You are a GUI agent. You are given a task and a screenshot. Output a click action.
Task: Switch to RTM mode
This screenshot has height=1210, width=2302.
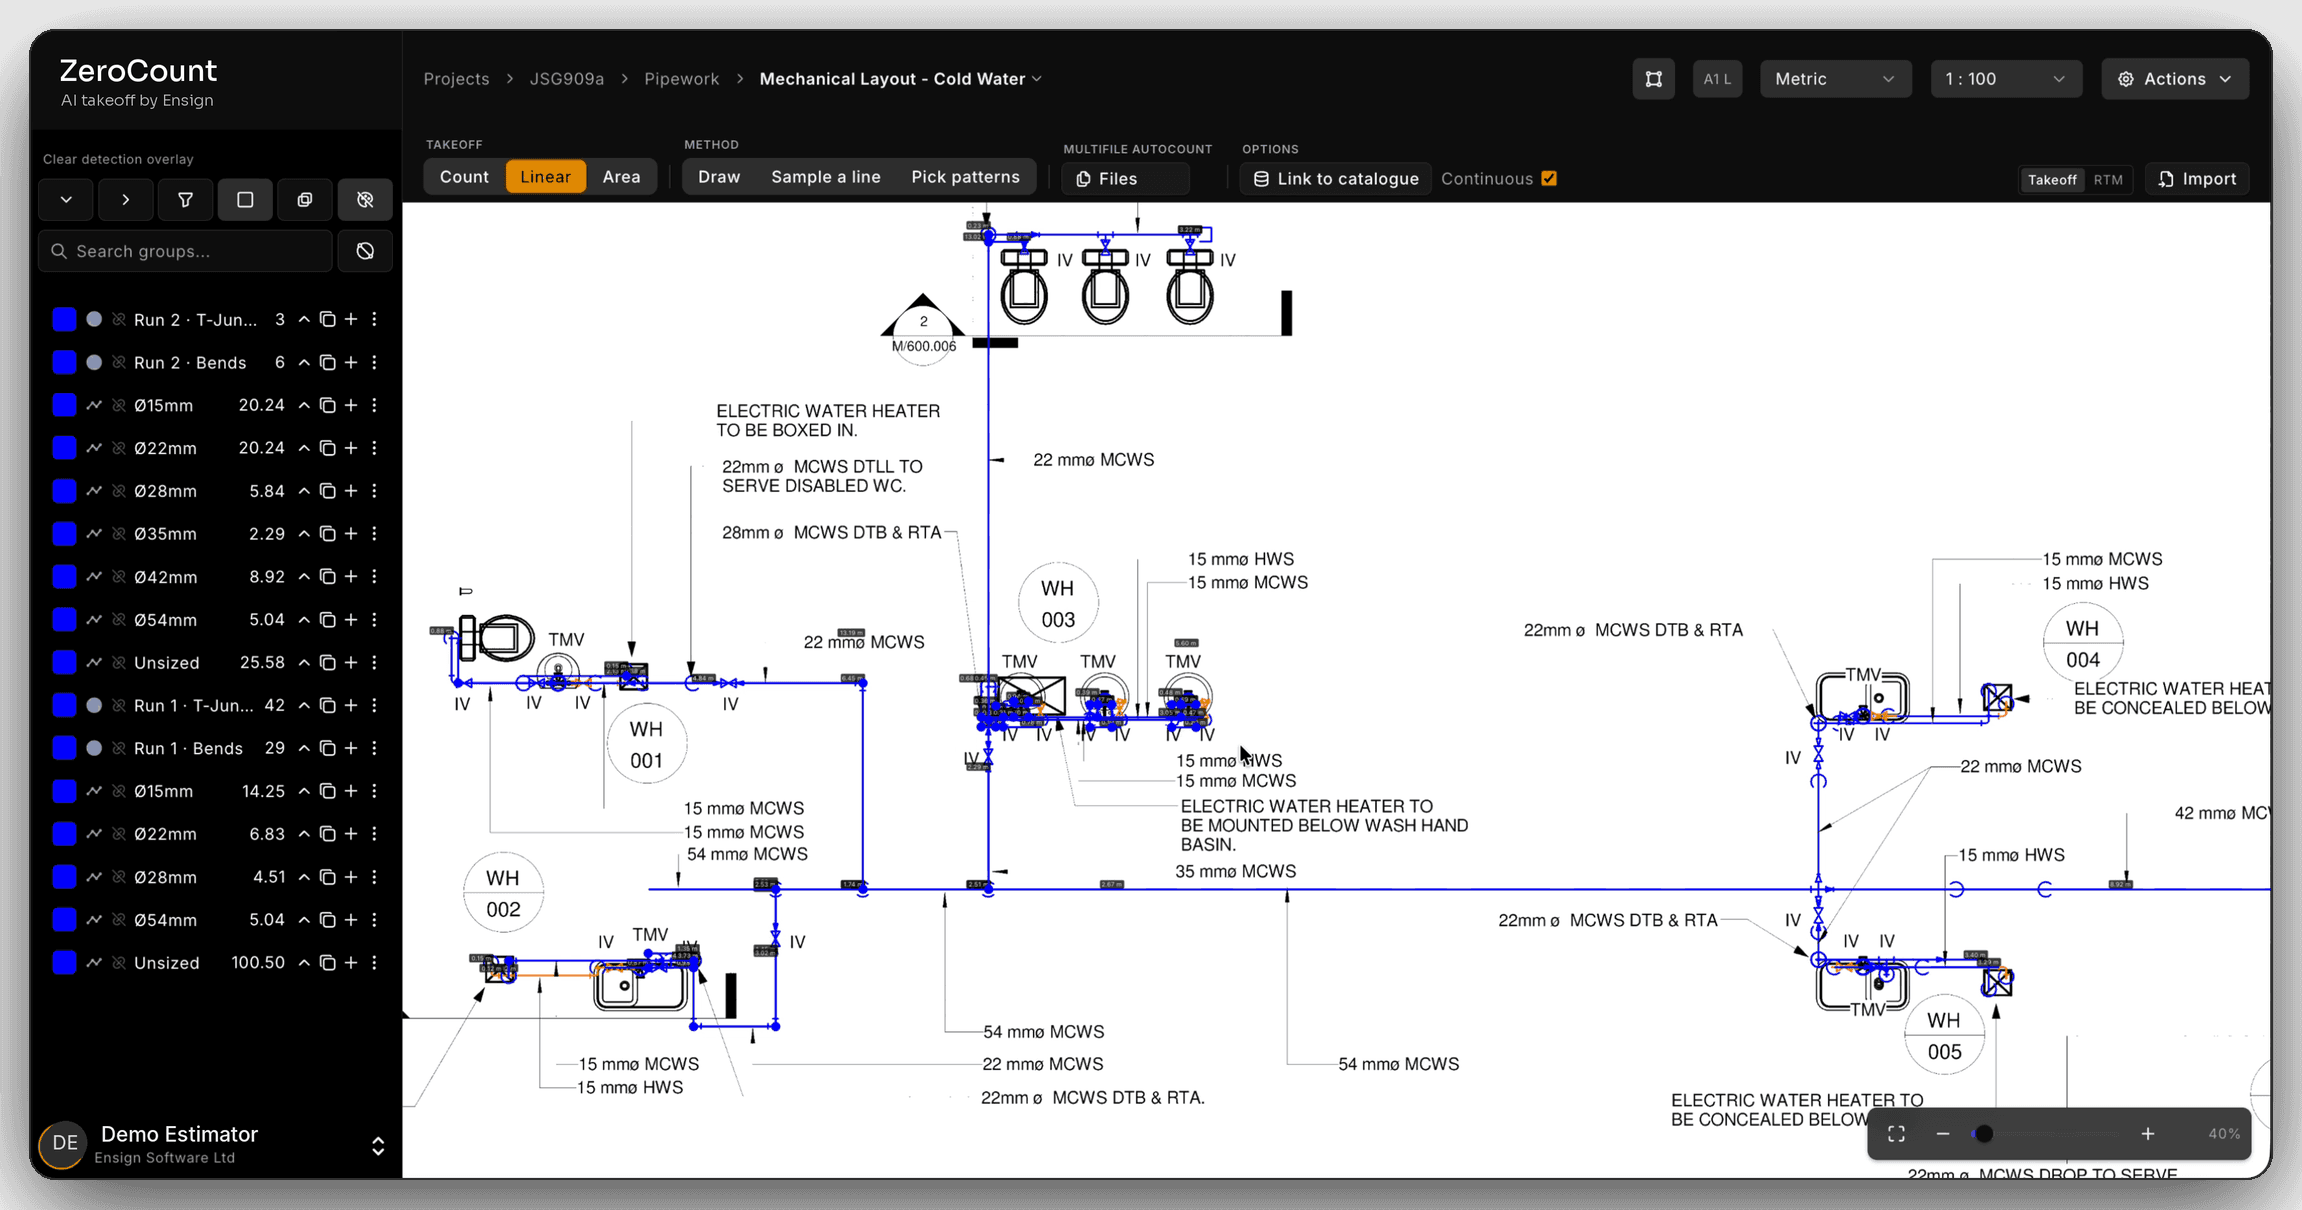(x=2108, y=180)
